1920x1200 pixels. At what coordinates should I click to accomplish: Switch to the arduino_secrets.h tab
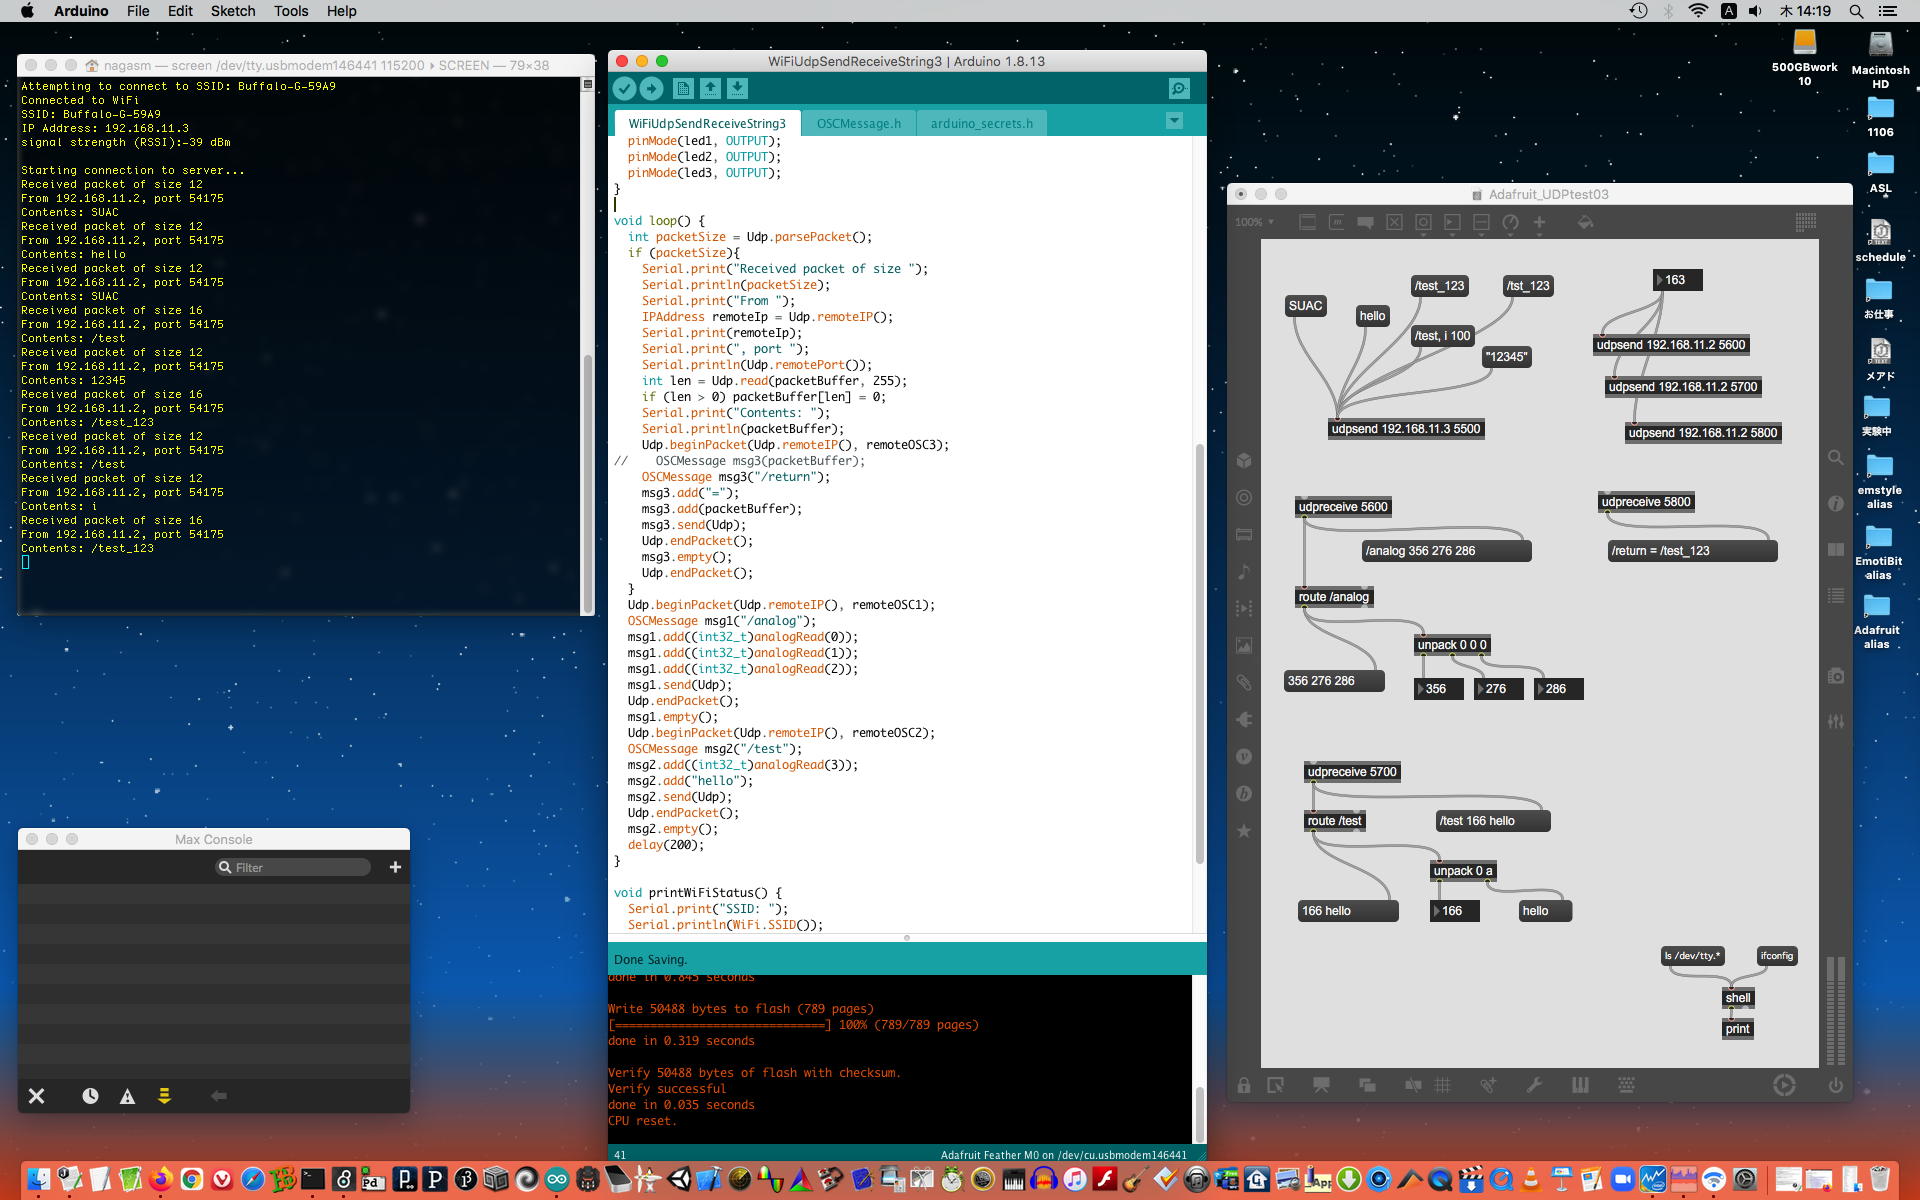981,123
